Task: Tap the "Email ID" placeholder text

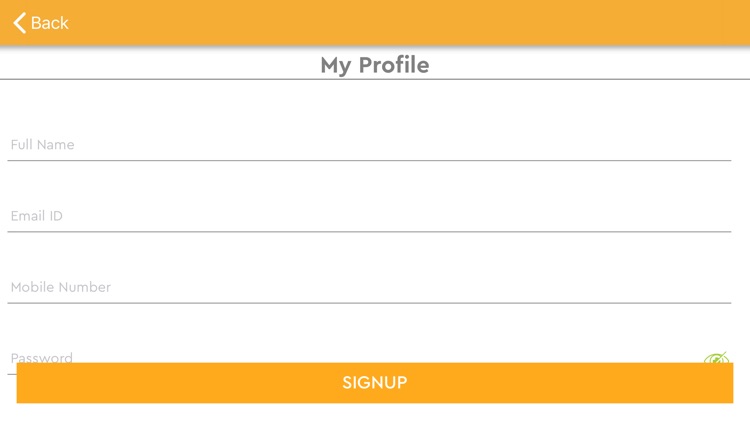Action: pyautogui.click(x=37, y=216)
